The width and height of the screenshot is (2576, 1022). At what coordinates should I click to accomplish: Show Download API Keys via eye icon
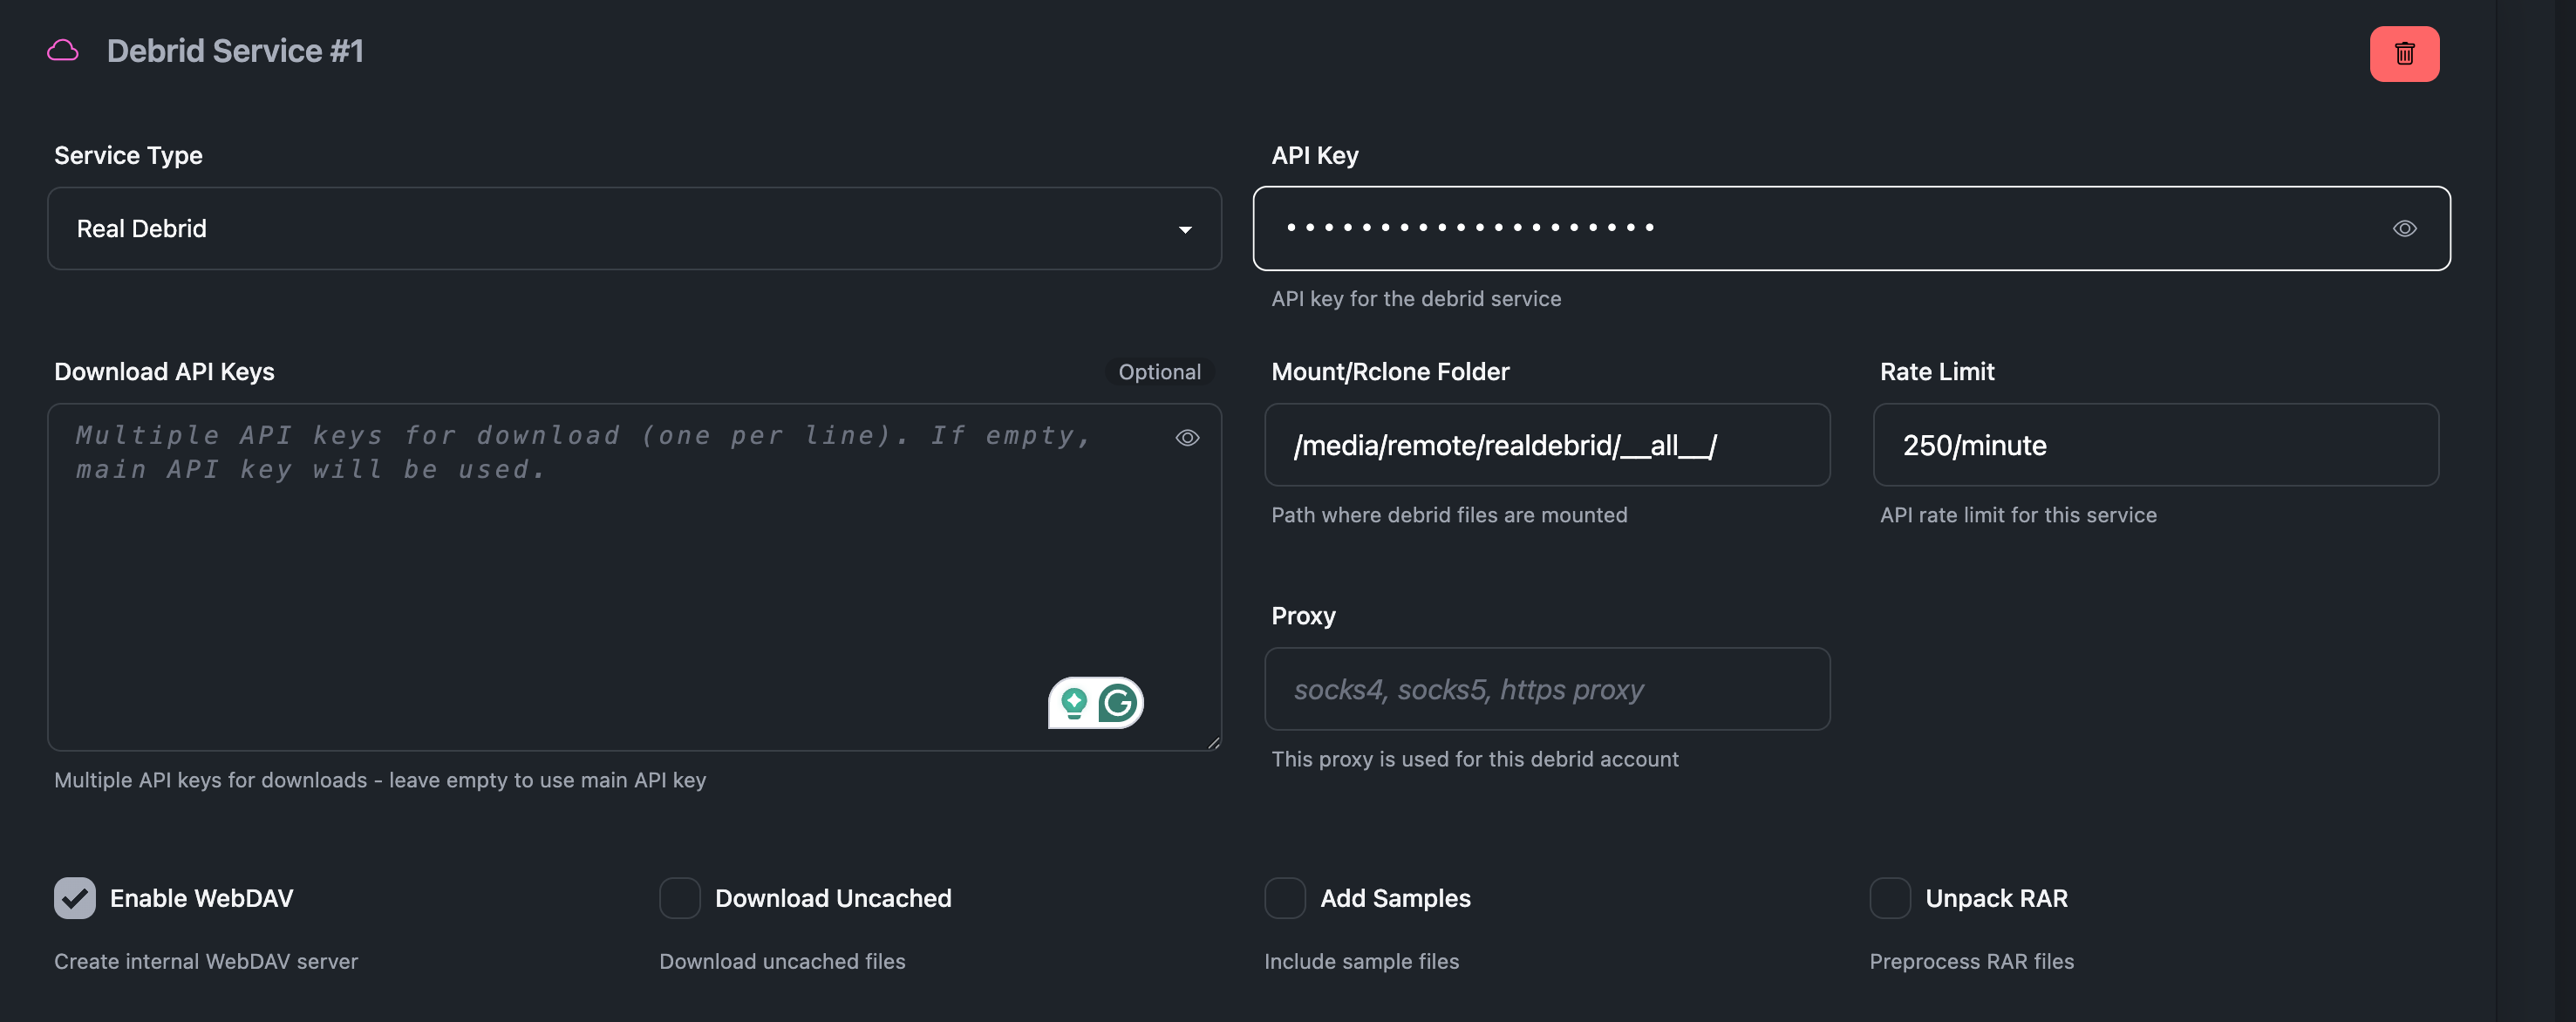pyautogui.click(x=1186, y=438)
